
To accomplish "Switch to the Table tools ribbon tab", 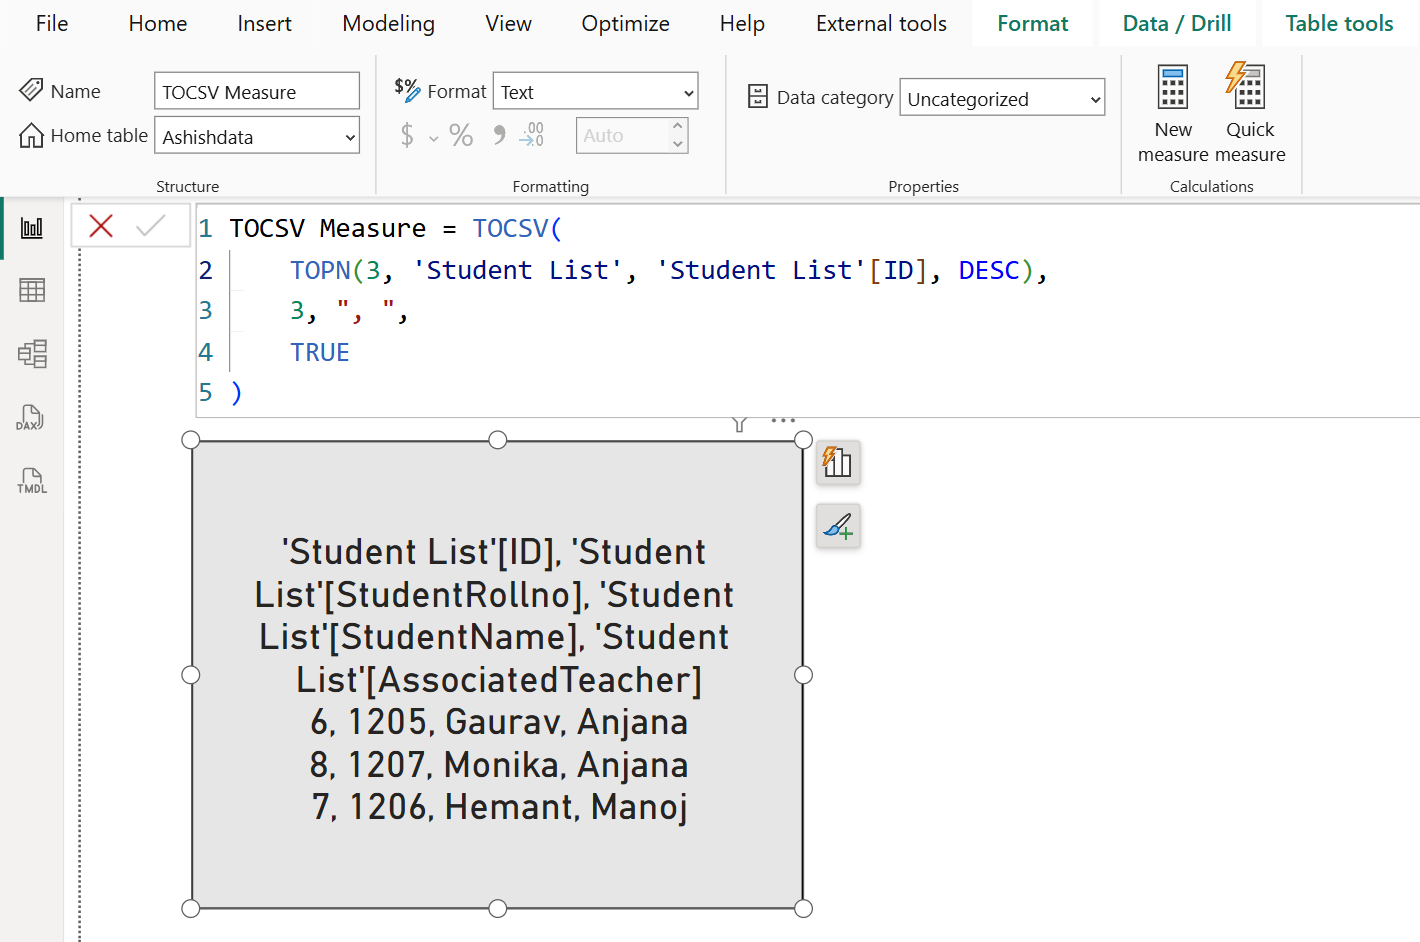I will point(1339,23).
